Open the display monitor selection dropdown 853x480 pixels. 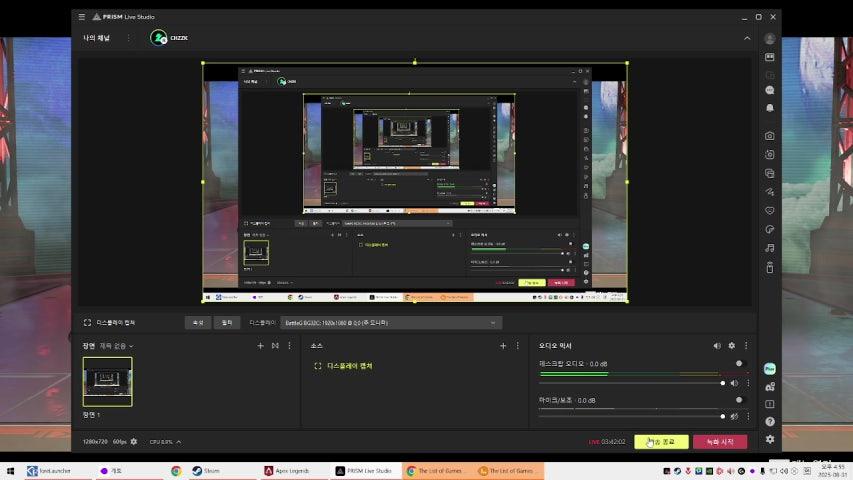click(x=391, y=323)
